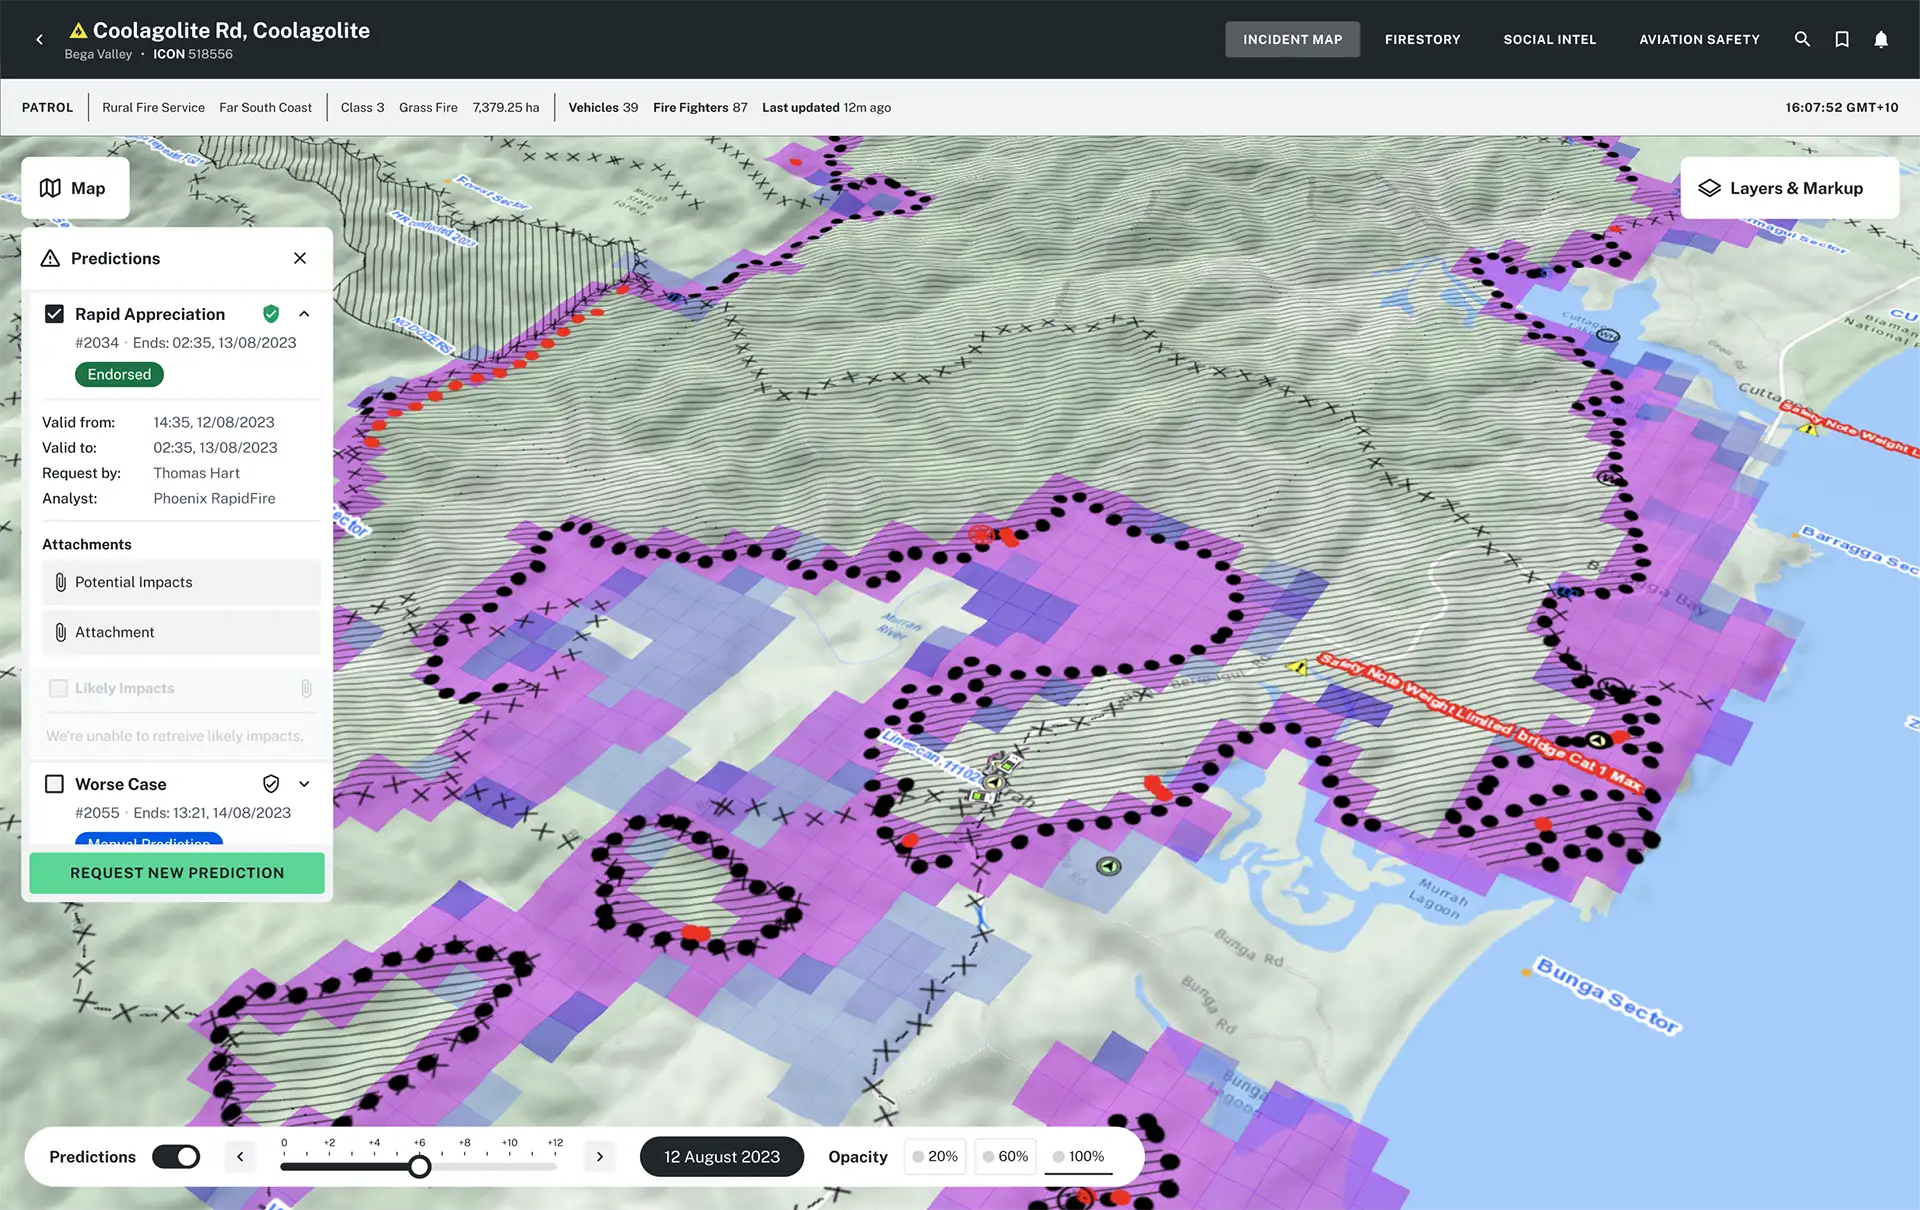
Task: Open the Attachment file item
Action: click(x=181, y=632)
